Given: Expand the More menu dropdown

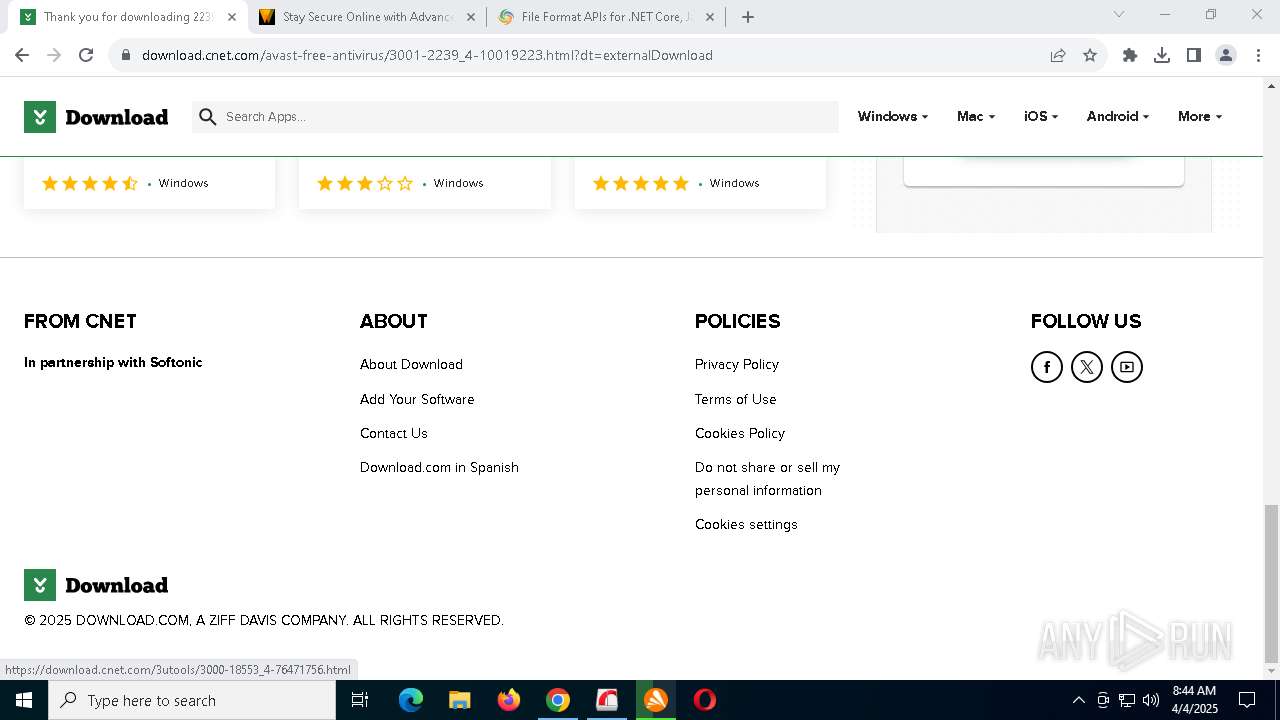Looking at the screenshot, I should click(x=1200, y=117).
